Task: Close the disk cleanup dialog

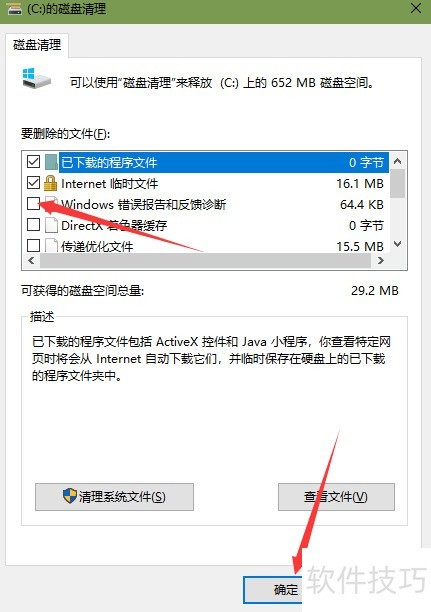Action: (416, 8)
